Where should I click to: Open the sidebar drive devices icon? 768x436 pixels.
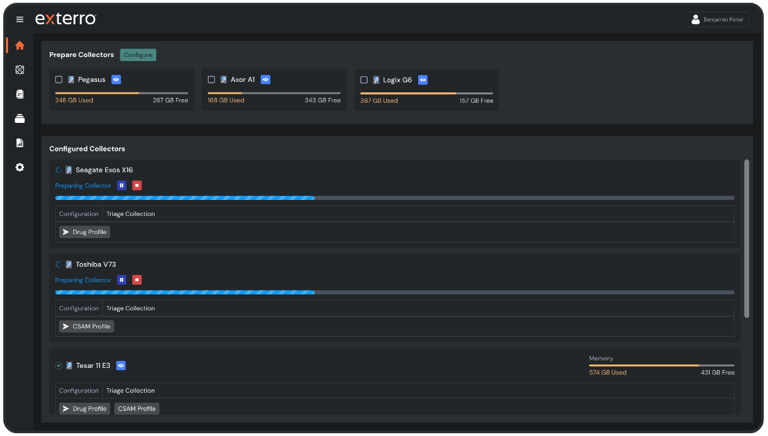[x=20, y=119]
